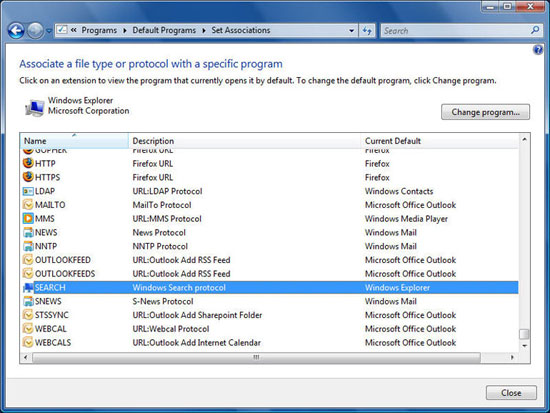Image resolution: width=550 pixels, height=413 pixels.
Task: Click the vertical scrollbar up arrow
Action: (524, 139)
